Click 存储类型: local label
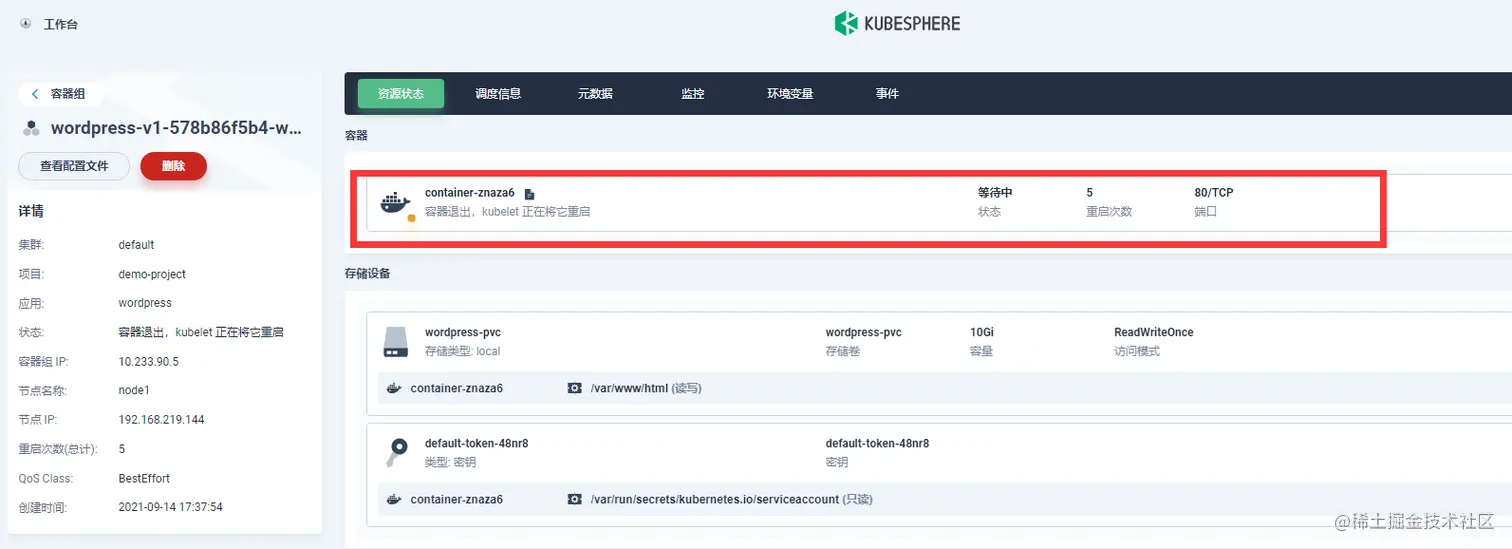The width and height of the screenshot is (1512, 549). (462, 352)
